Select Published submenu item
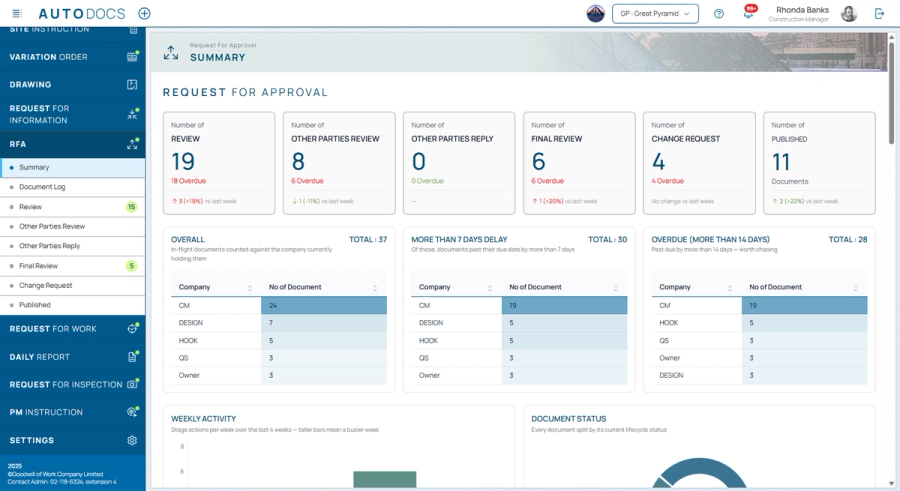 (72, 305)
